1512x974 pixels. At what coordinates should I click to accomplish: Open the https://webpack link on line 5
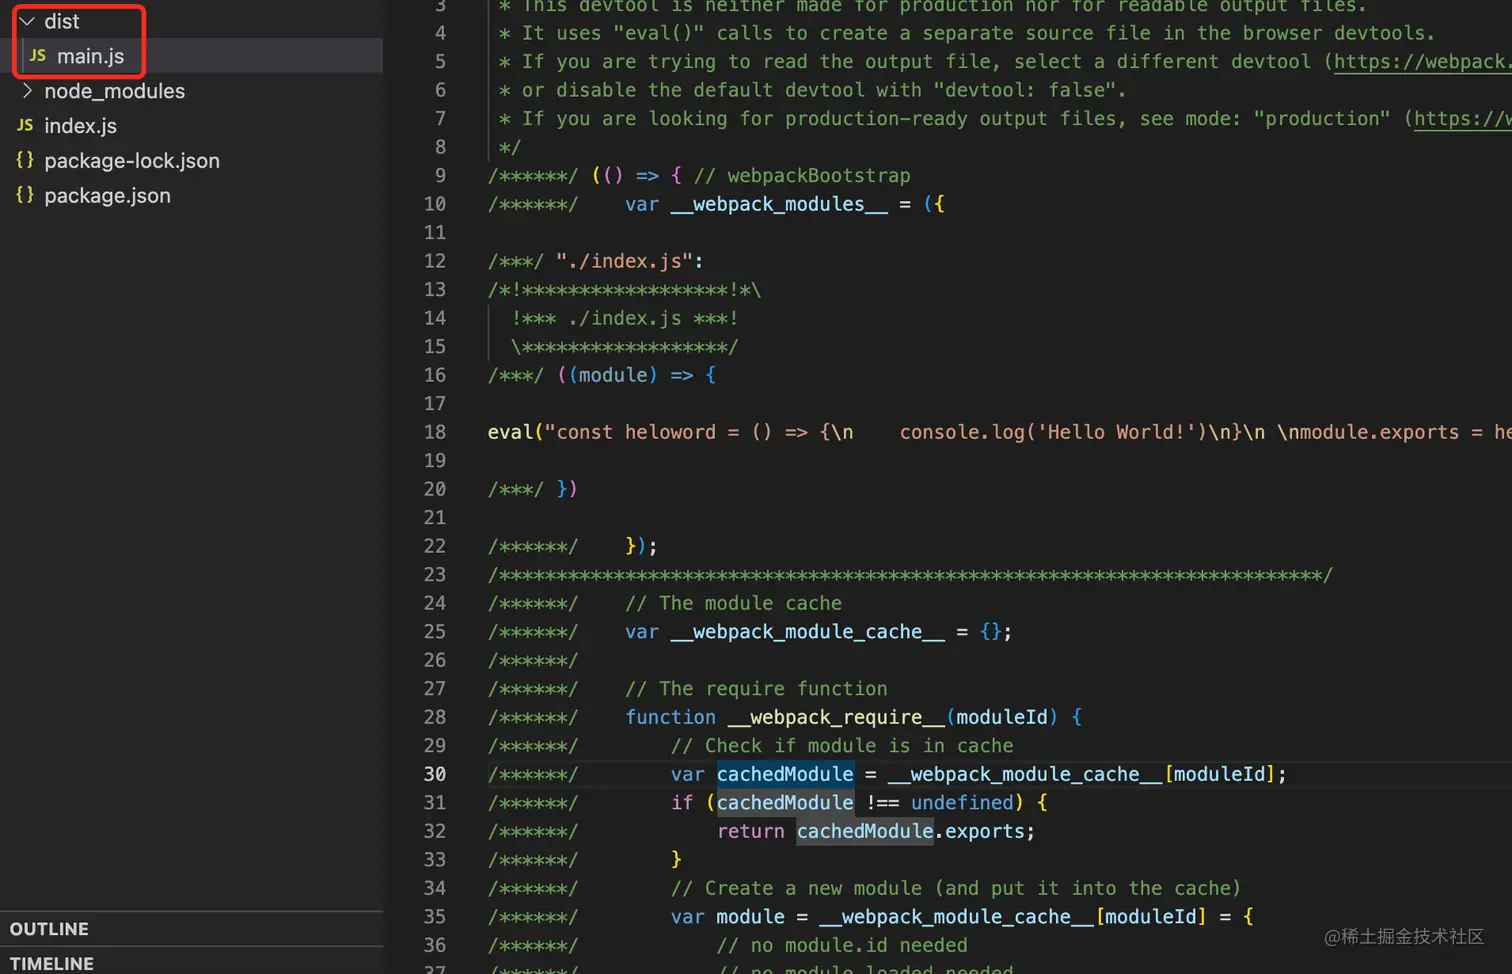(1423, 62)
